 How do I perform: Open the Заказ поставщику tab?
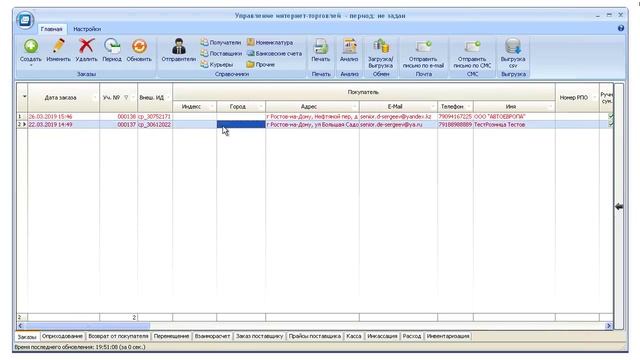pos(259,336)
